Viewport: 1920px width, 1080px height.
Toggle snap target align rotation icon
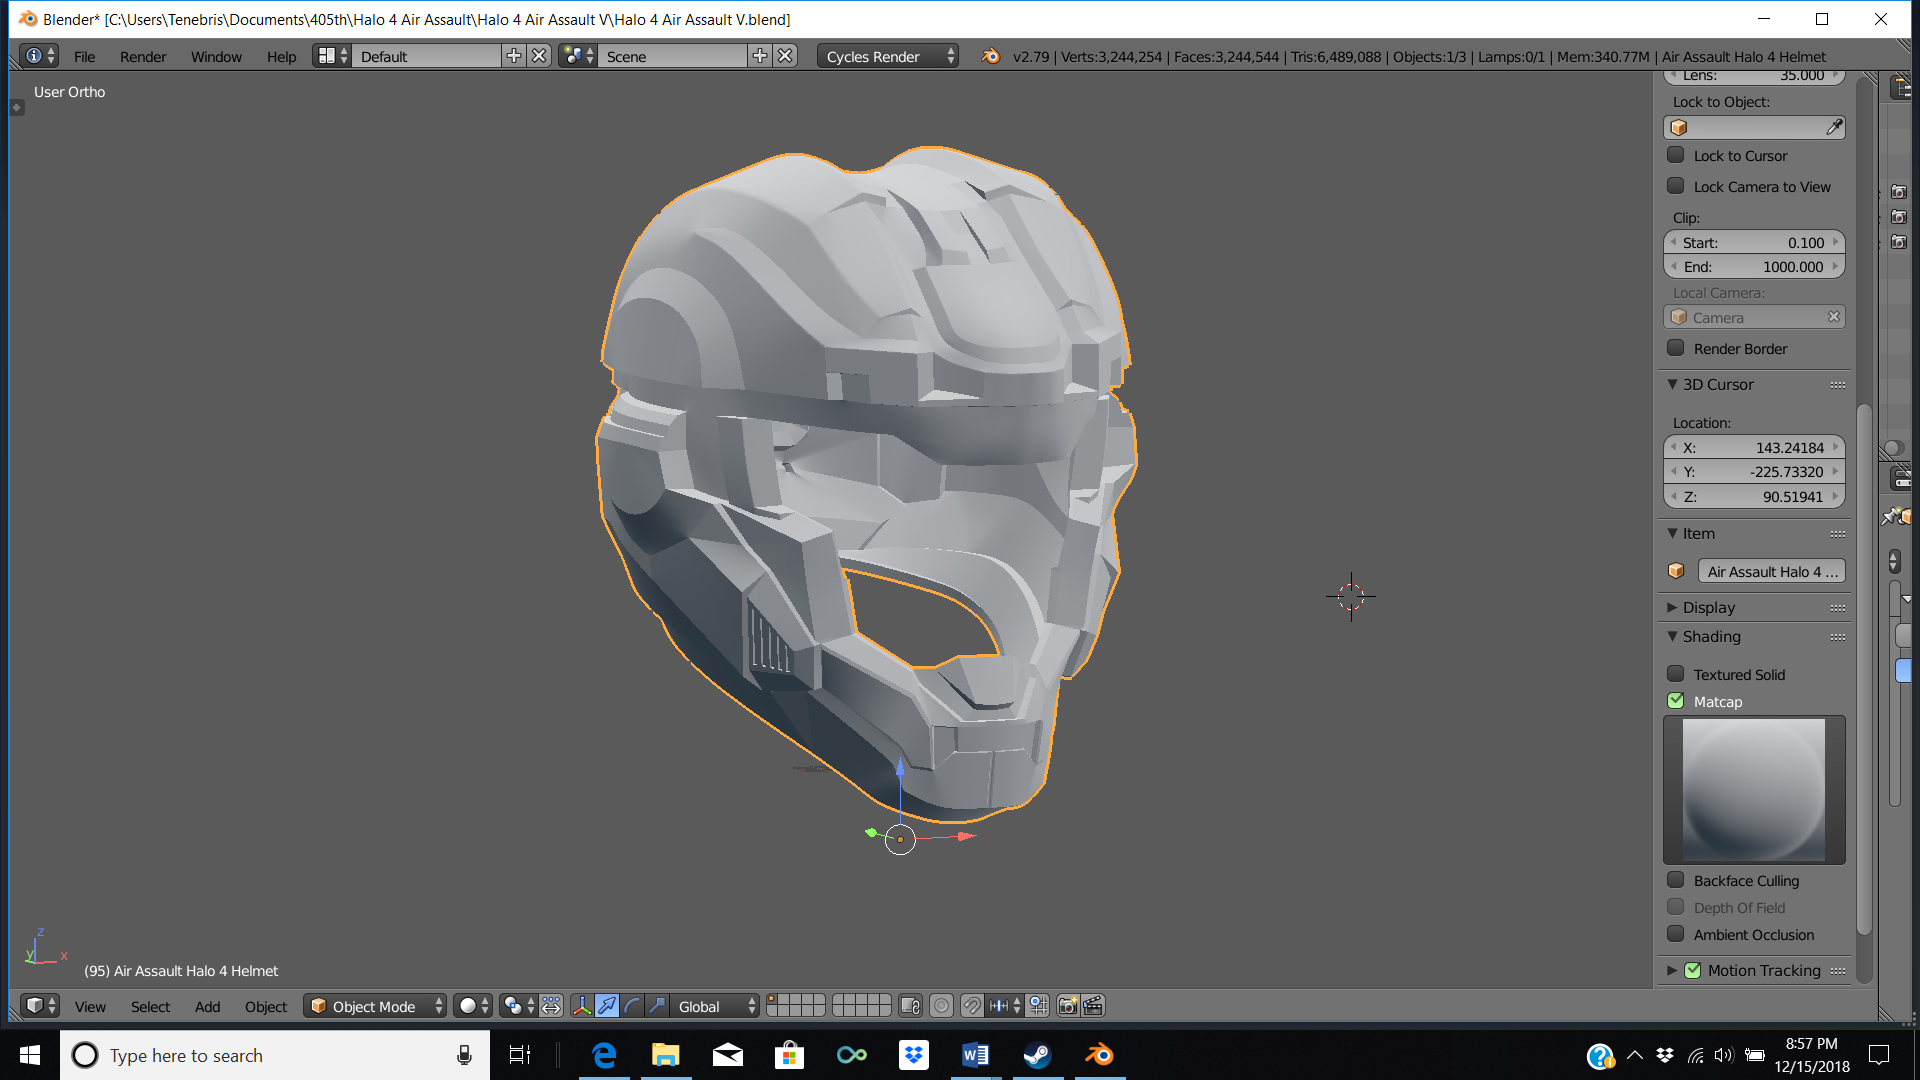pyautogui.click(x=1038, y=1006)
